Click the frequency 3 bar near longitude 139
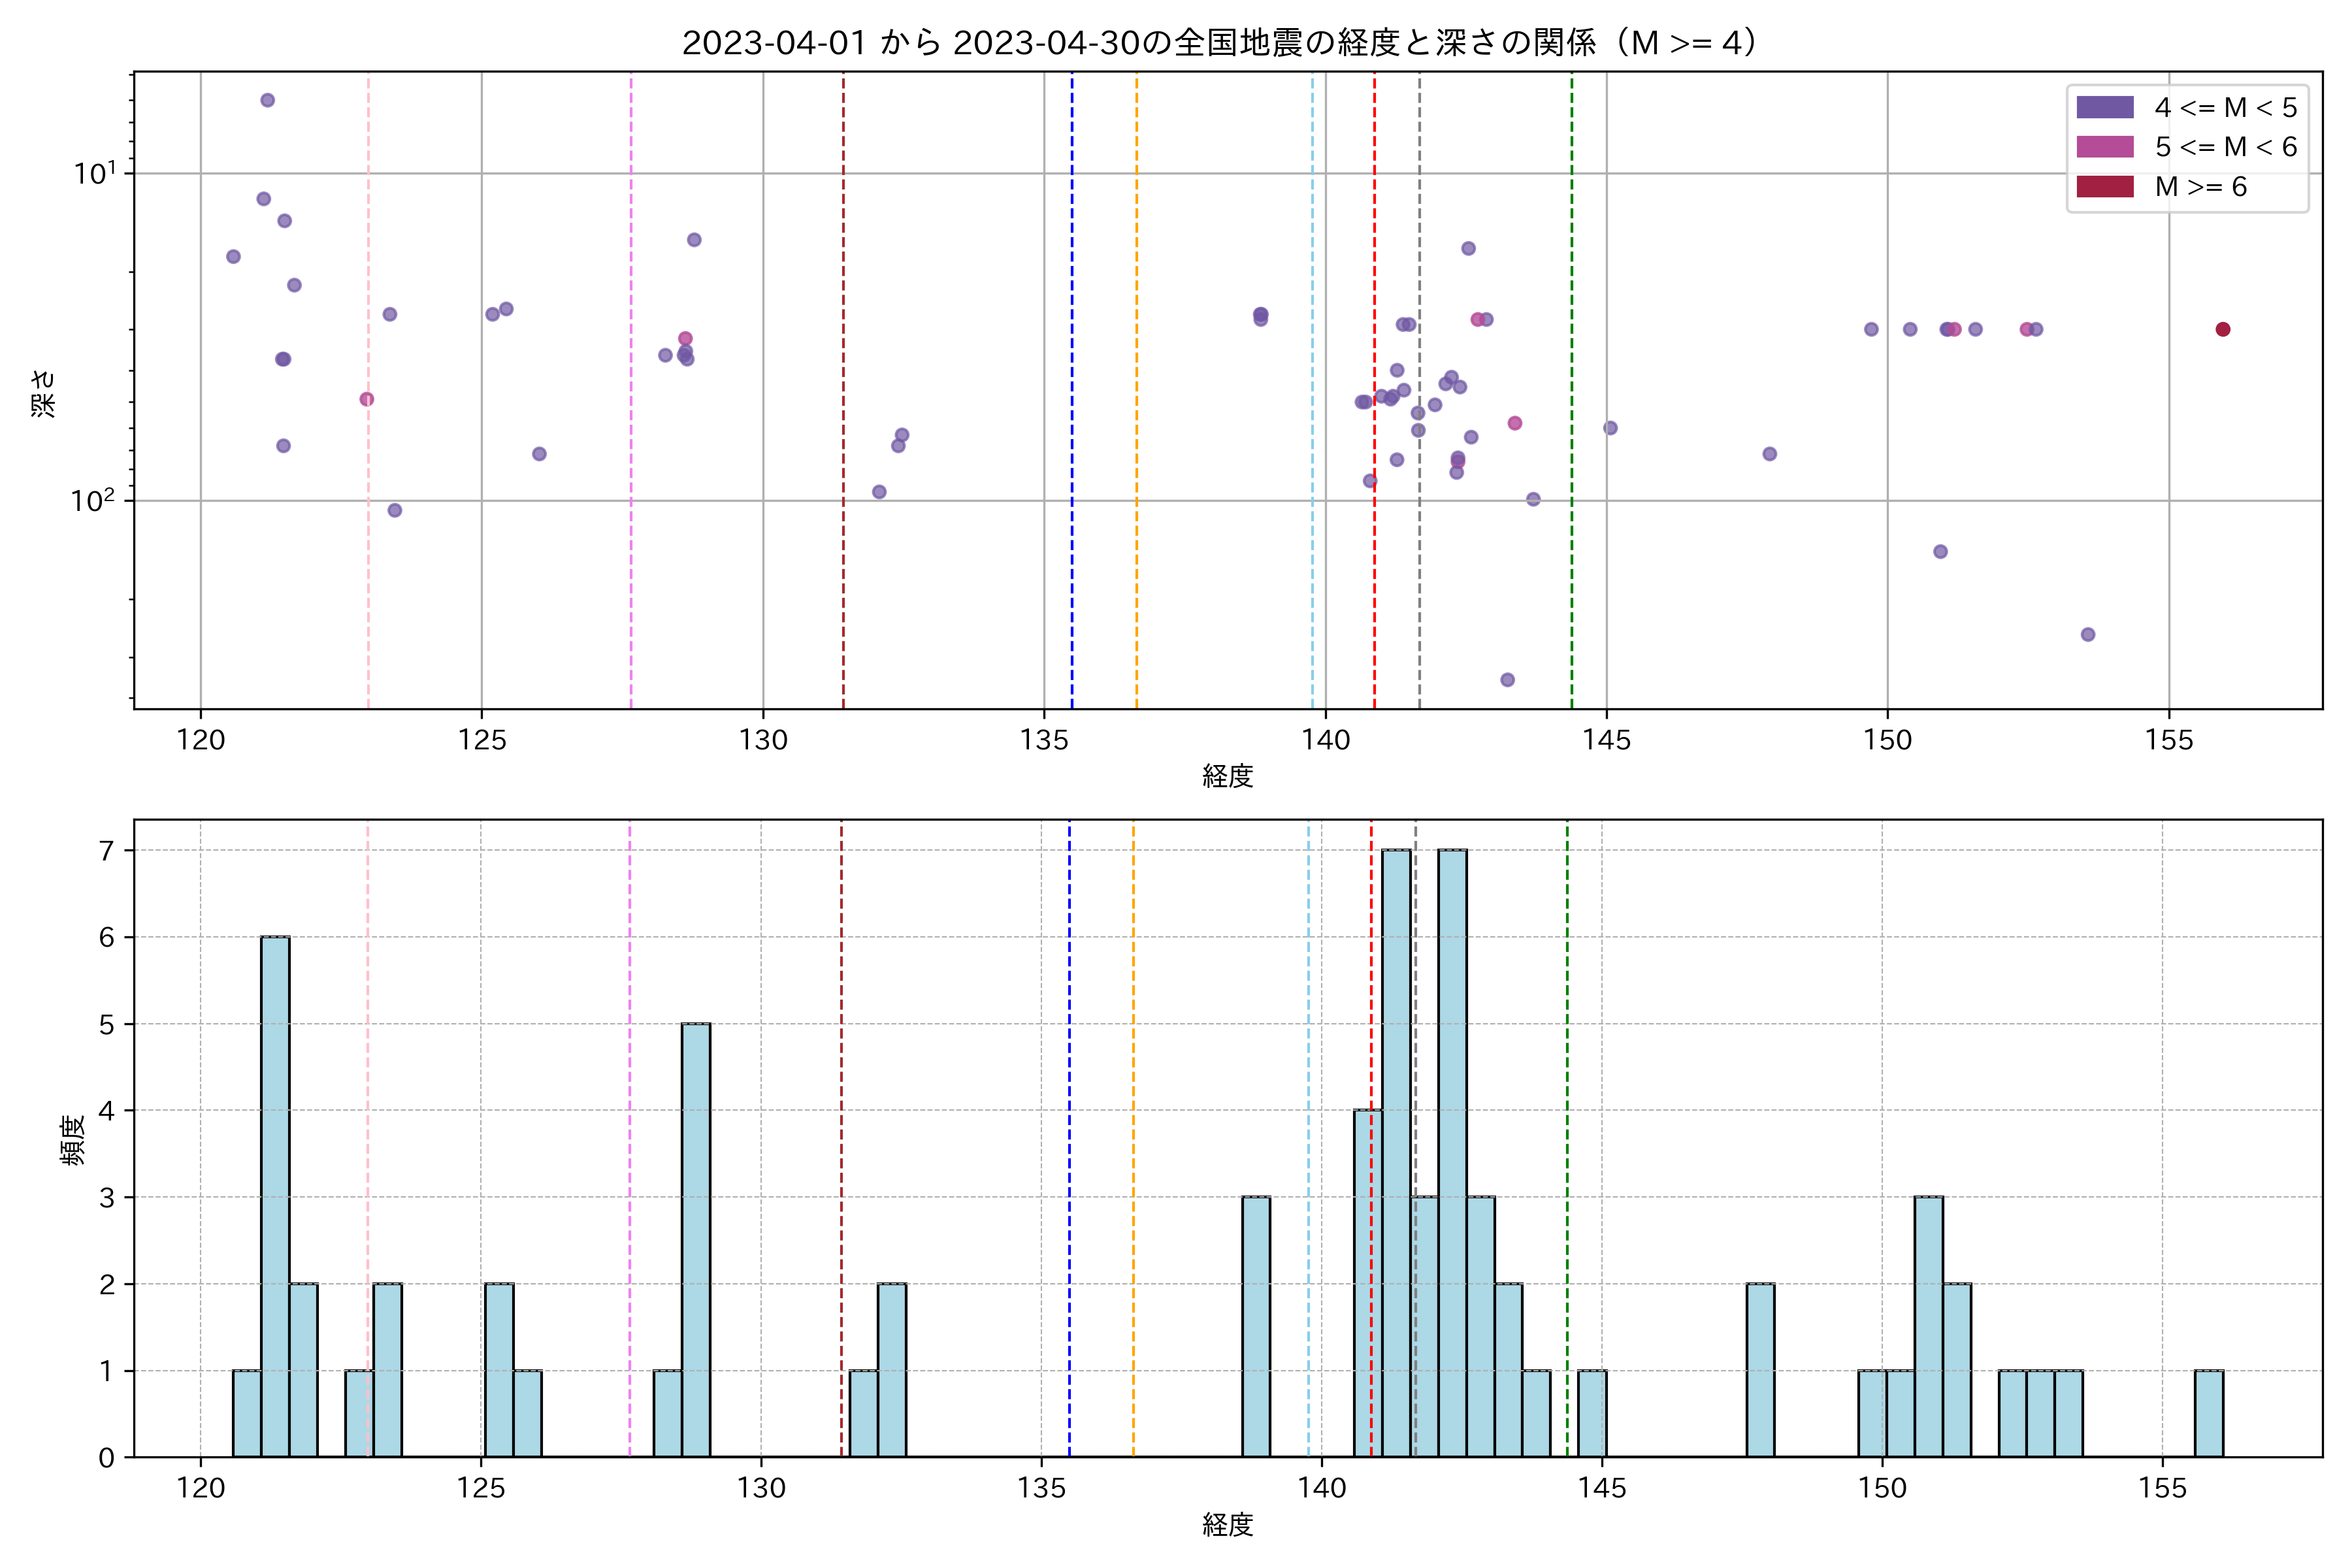Screen dimensions: 2352x1568 point(1256,1326)
